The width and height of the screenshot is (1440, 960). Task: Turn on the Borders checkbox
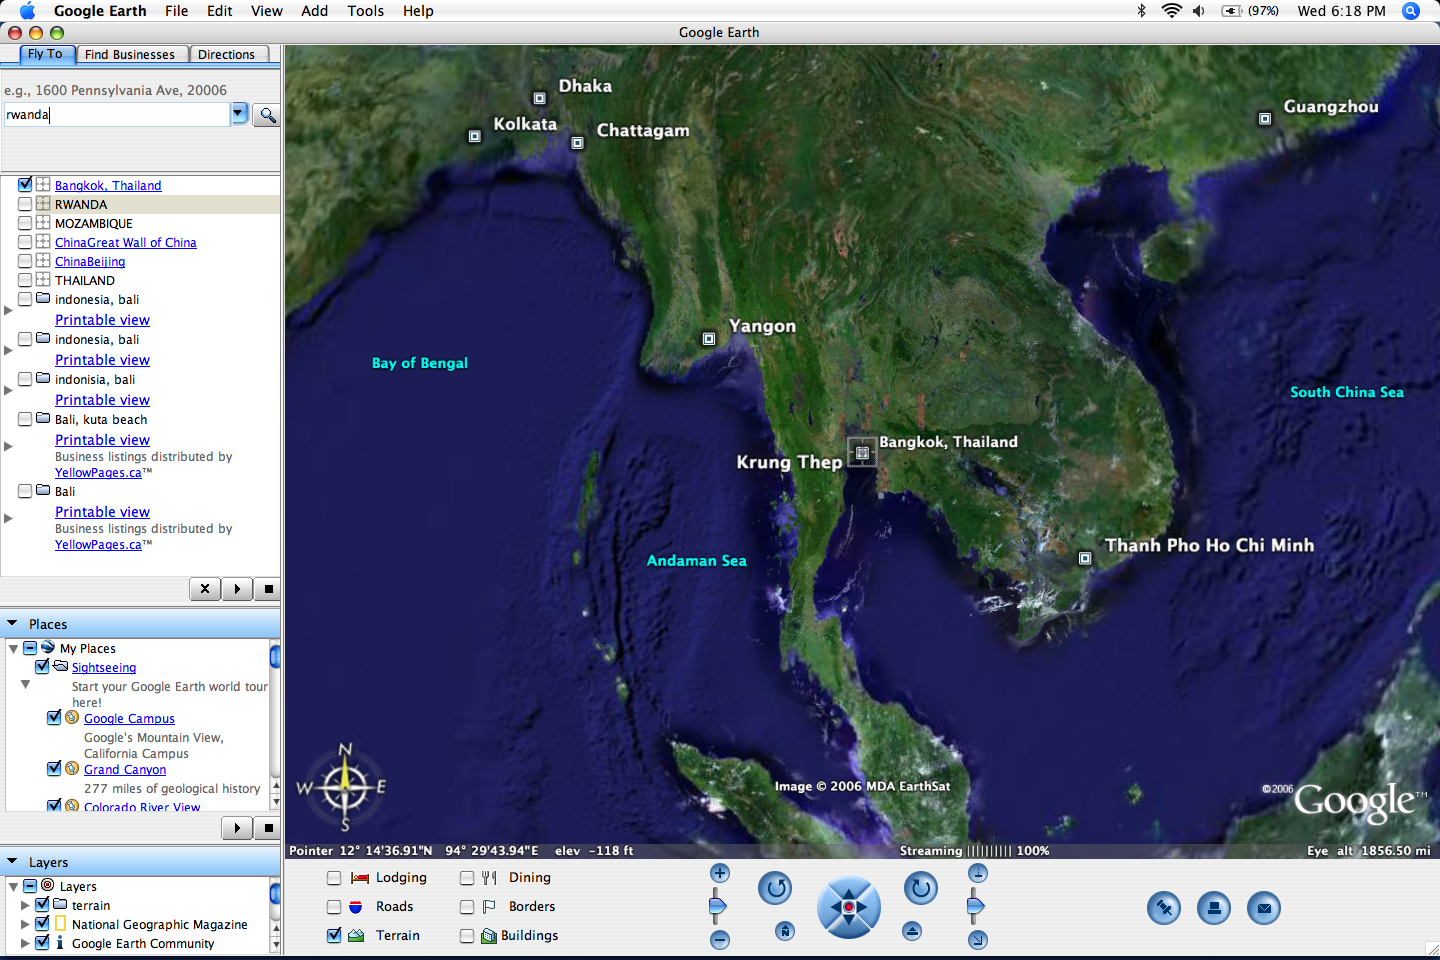[x=467, y=907]
